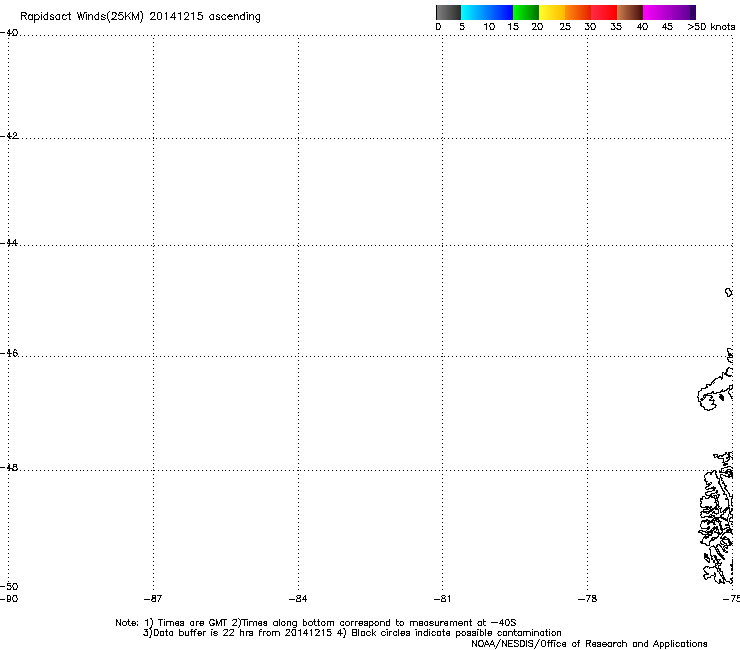
Task: Click the latitude label '-50'
Action: pos(9,586)
